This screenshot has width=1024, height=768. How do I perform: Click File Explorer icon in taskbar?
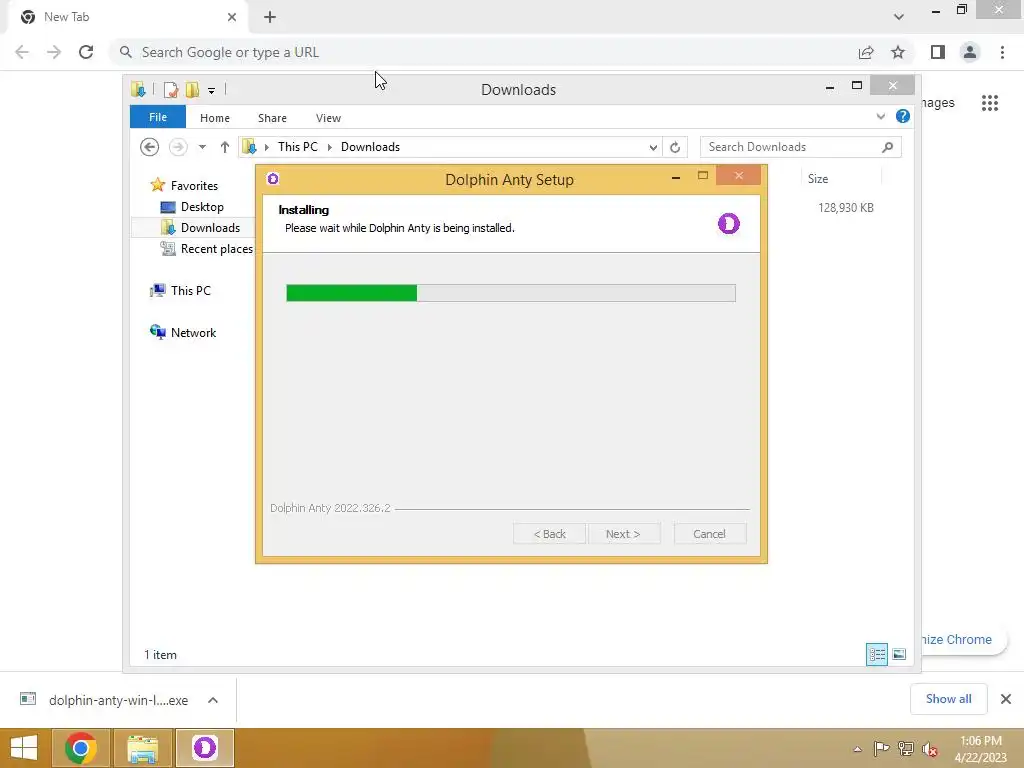point(142,748)
